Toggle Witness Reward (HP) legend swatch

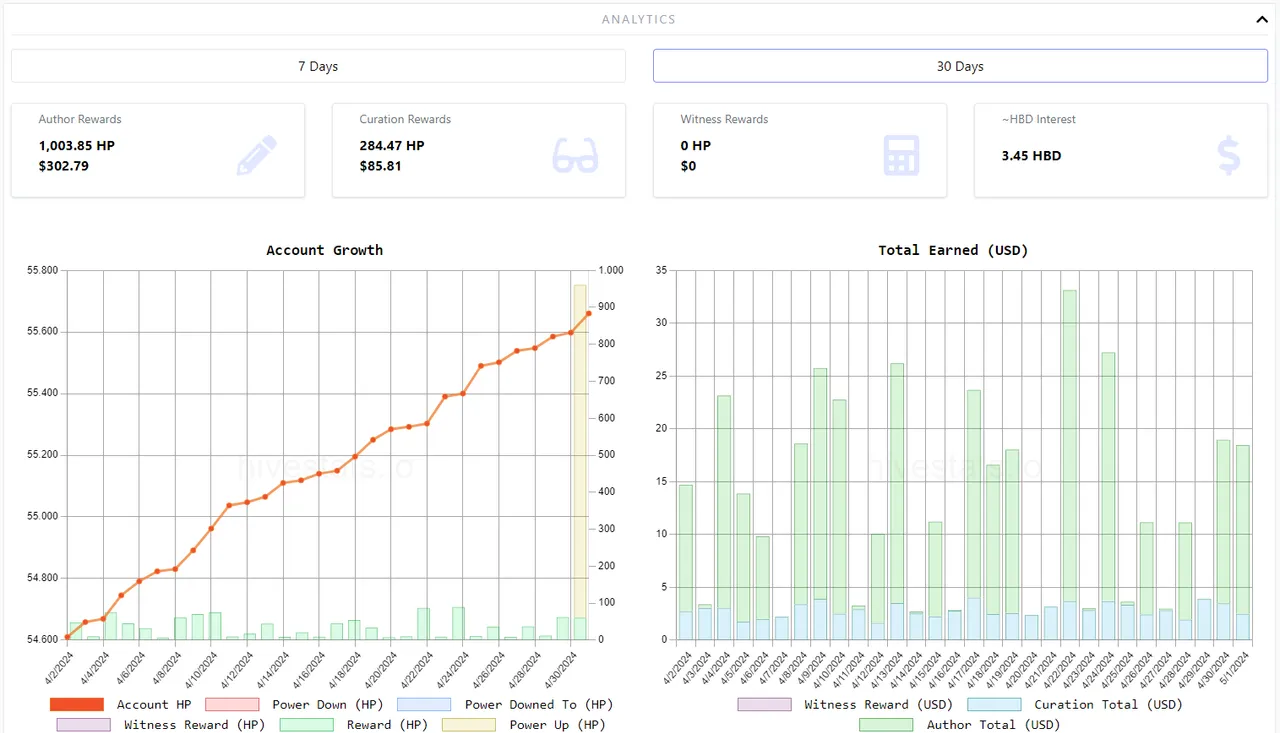click(84, 724)
